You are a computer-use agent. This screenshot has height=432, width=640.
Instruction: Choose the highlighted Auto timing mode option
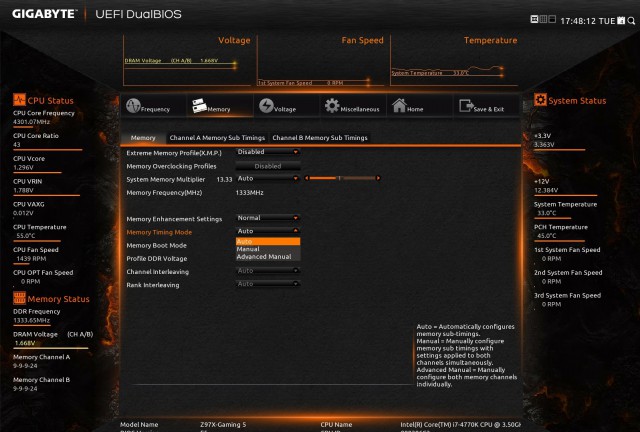(x=268, y=241)
